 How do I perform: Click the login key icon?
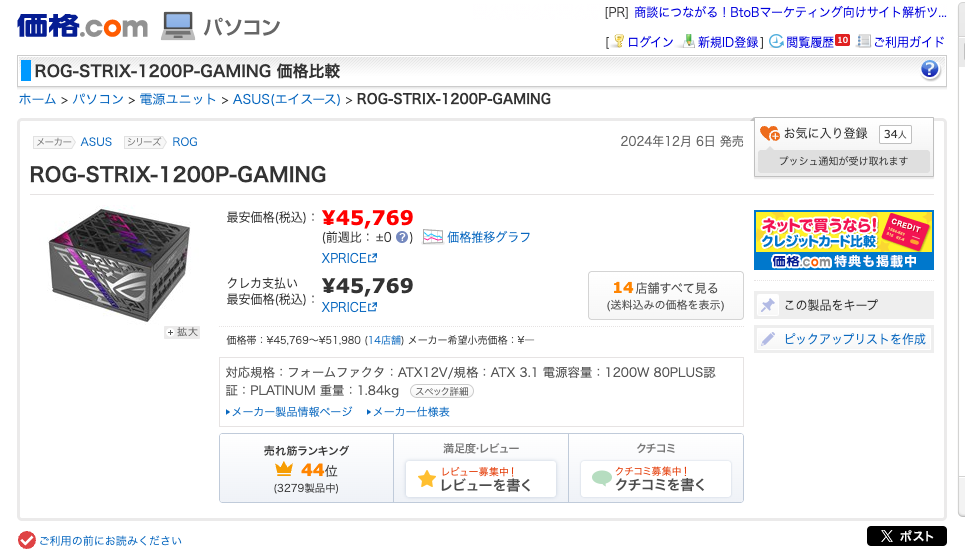pos(619,41)
